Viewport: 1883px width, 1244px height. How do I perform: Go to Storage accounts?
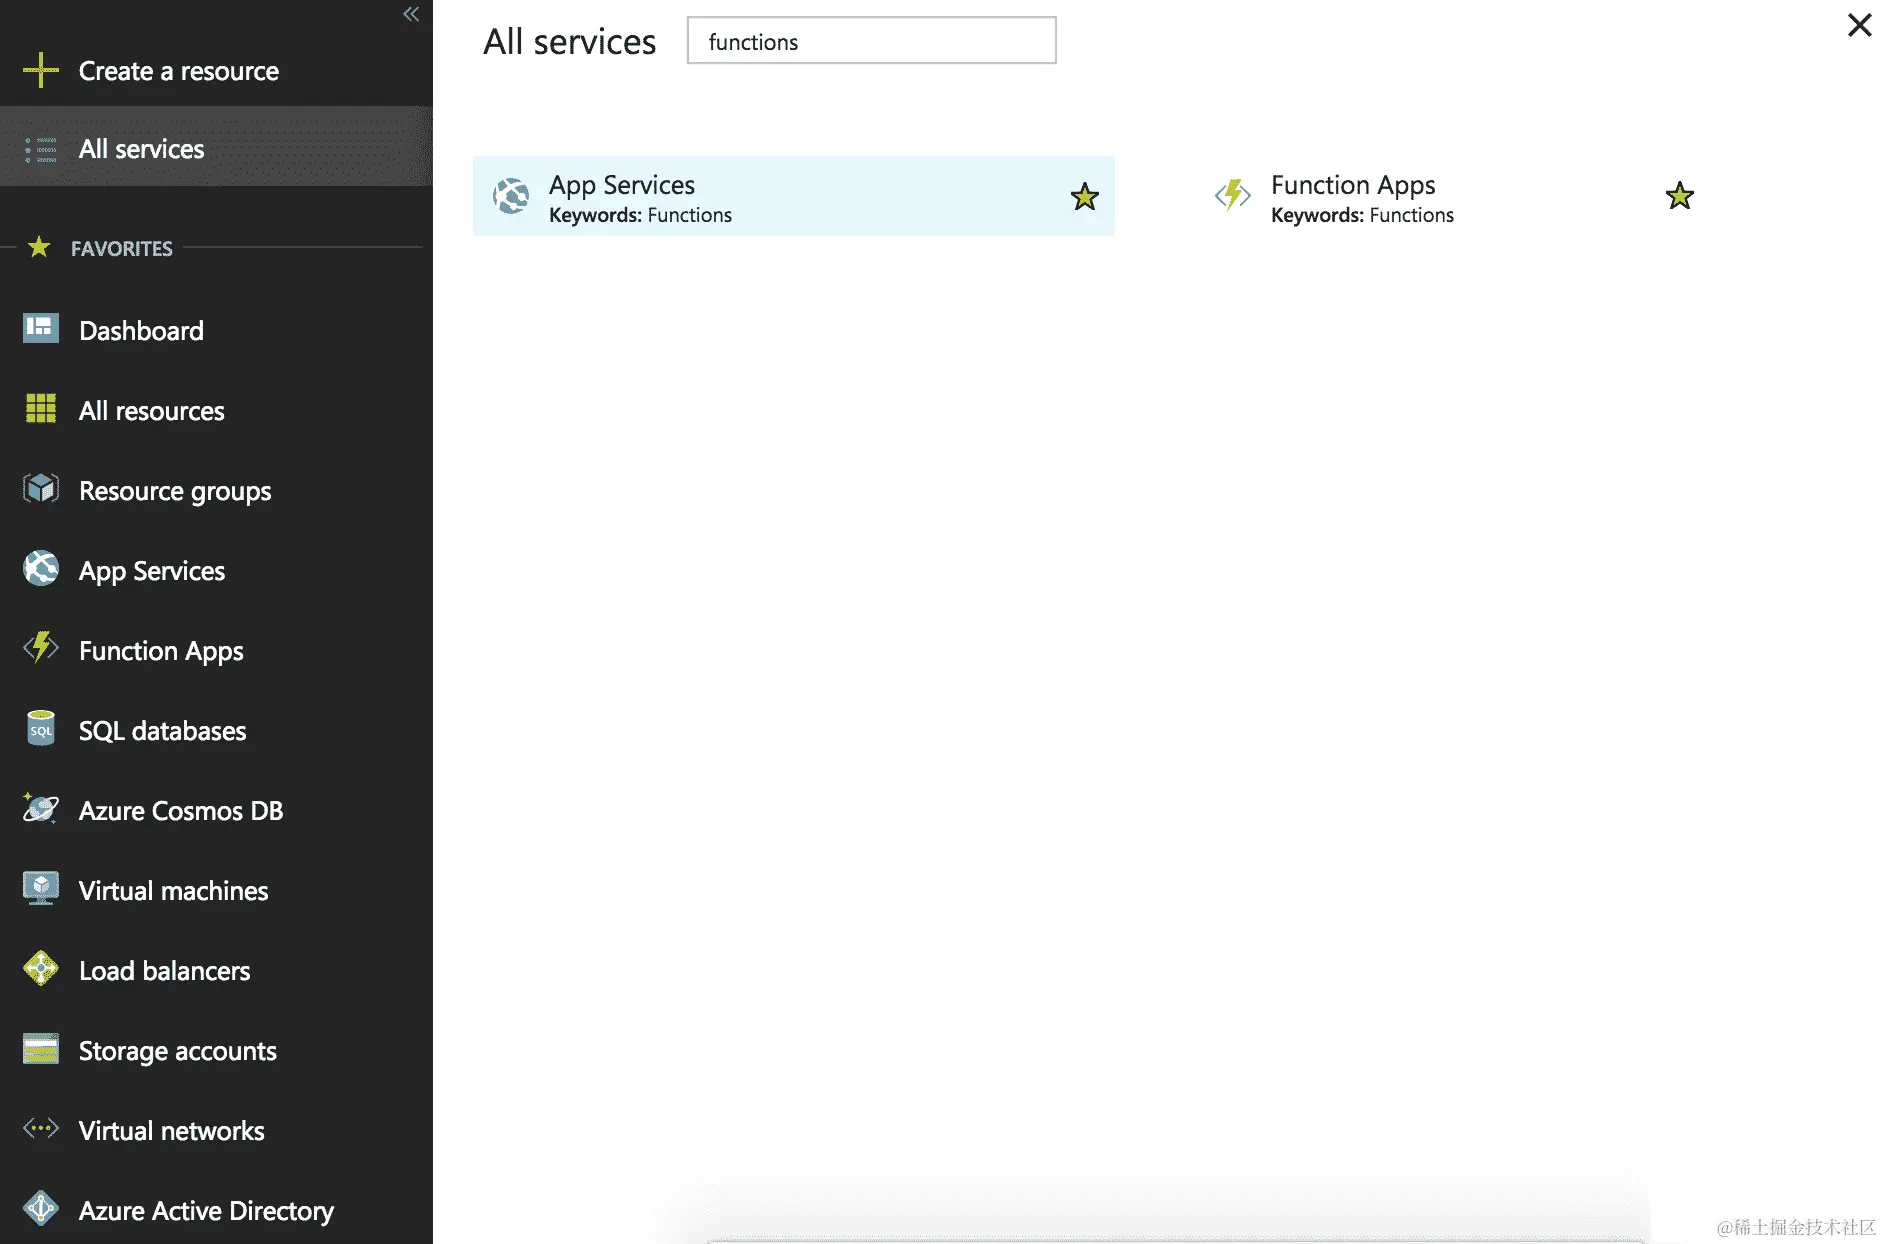click(x=216, y=1050)
